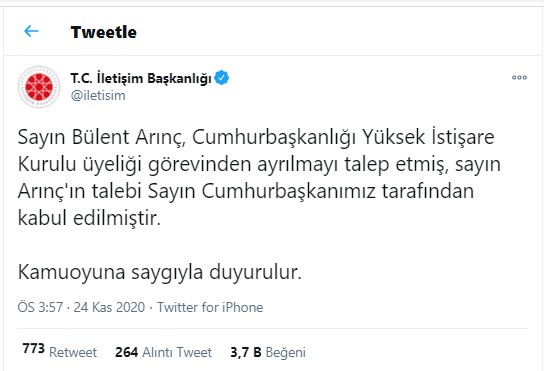544x371 pixels.
Task: View the 264 Alıntı Tweet list
Action: coord(163,352)
